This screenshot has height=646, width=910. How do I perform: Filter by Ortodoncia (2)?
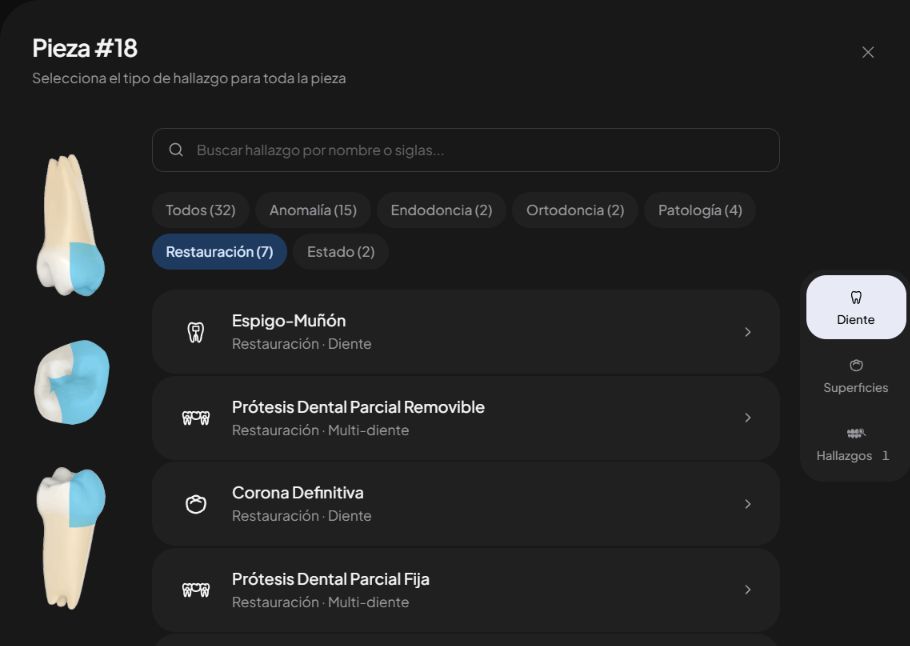[x=575, y=210]
